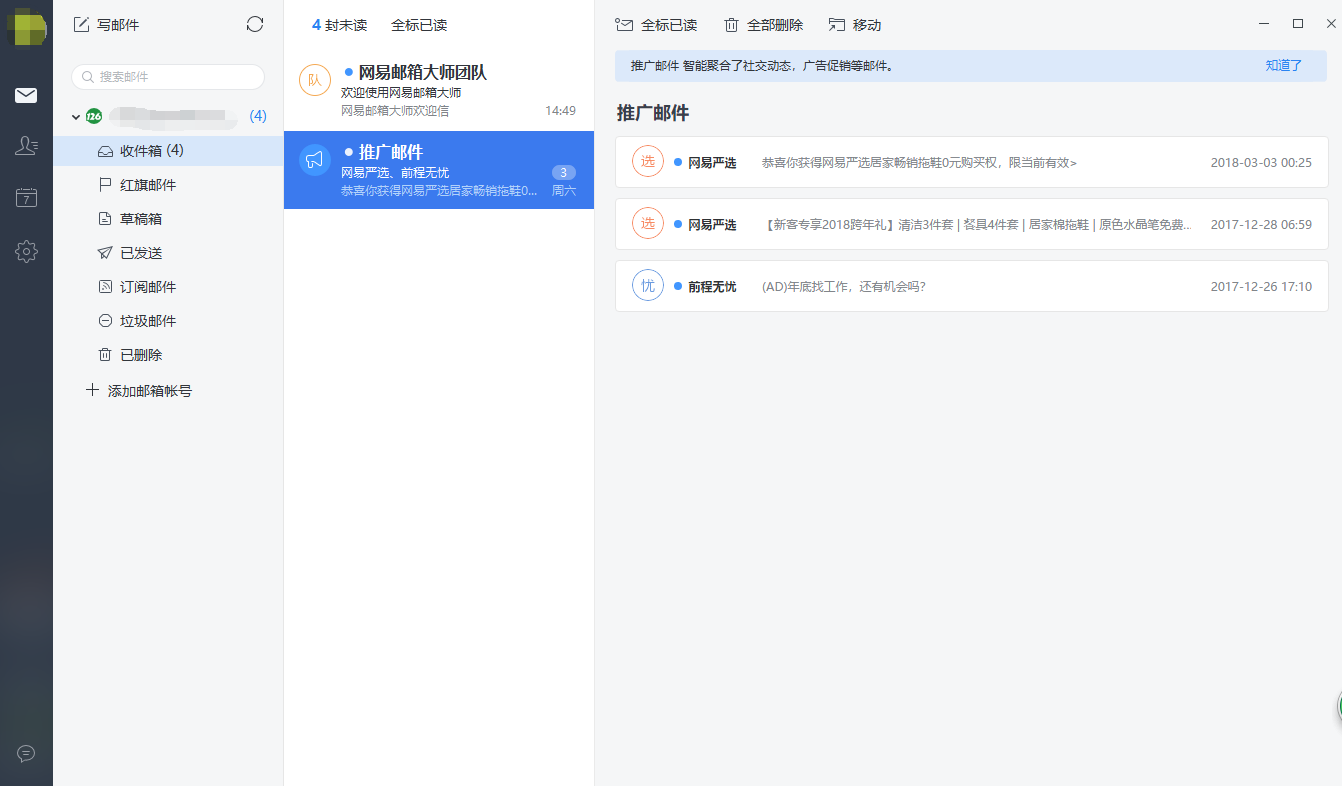Open 网易严选 mail dated 2018-03-03
The height and width of the screenshot is (786, 1342).
972,162
